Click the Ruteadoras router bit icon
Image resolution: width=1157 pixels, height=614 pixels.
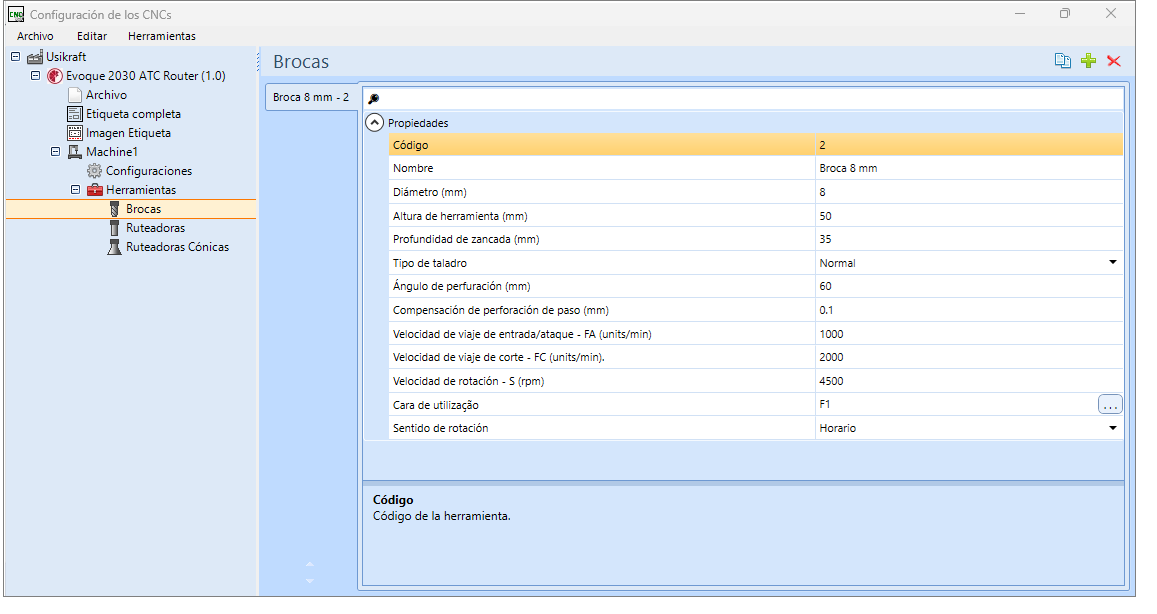[114, 228]
